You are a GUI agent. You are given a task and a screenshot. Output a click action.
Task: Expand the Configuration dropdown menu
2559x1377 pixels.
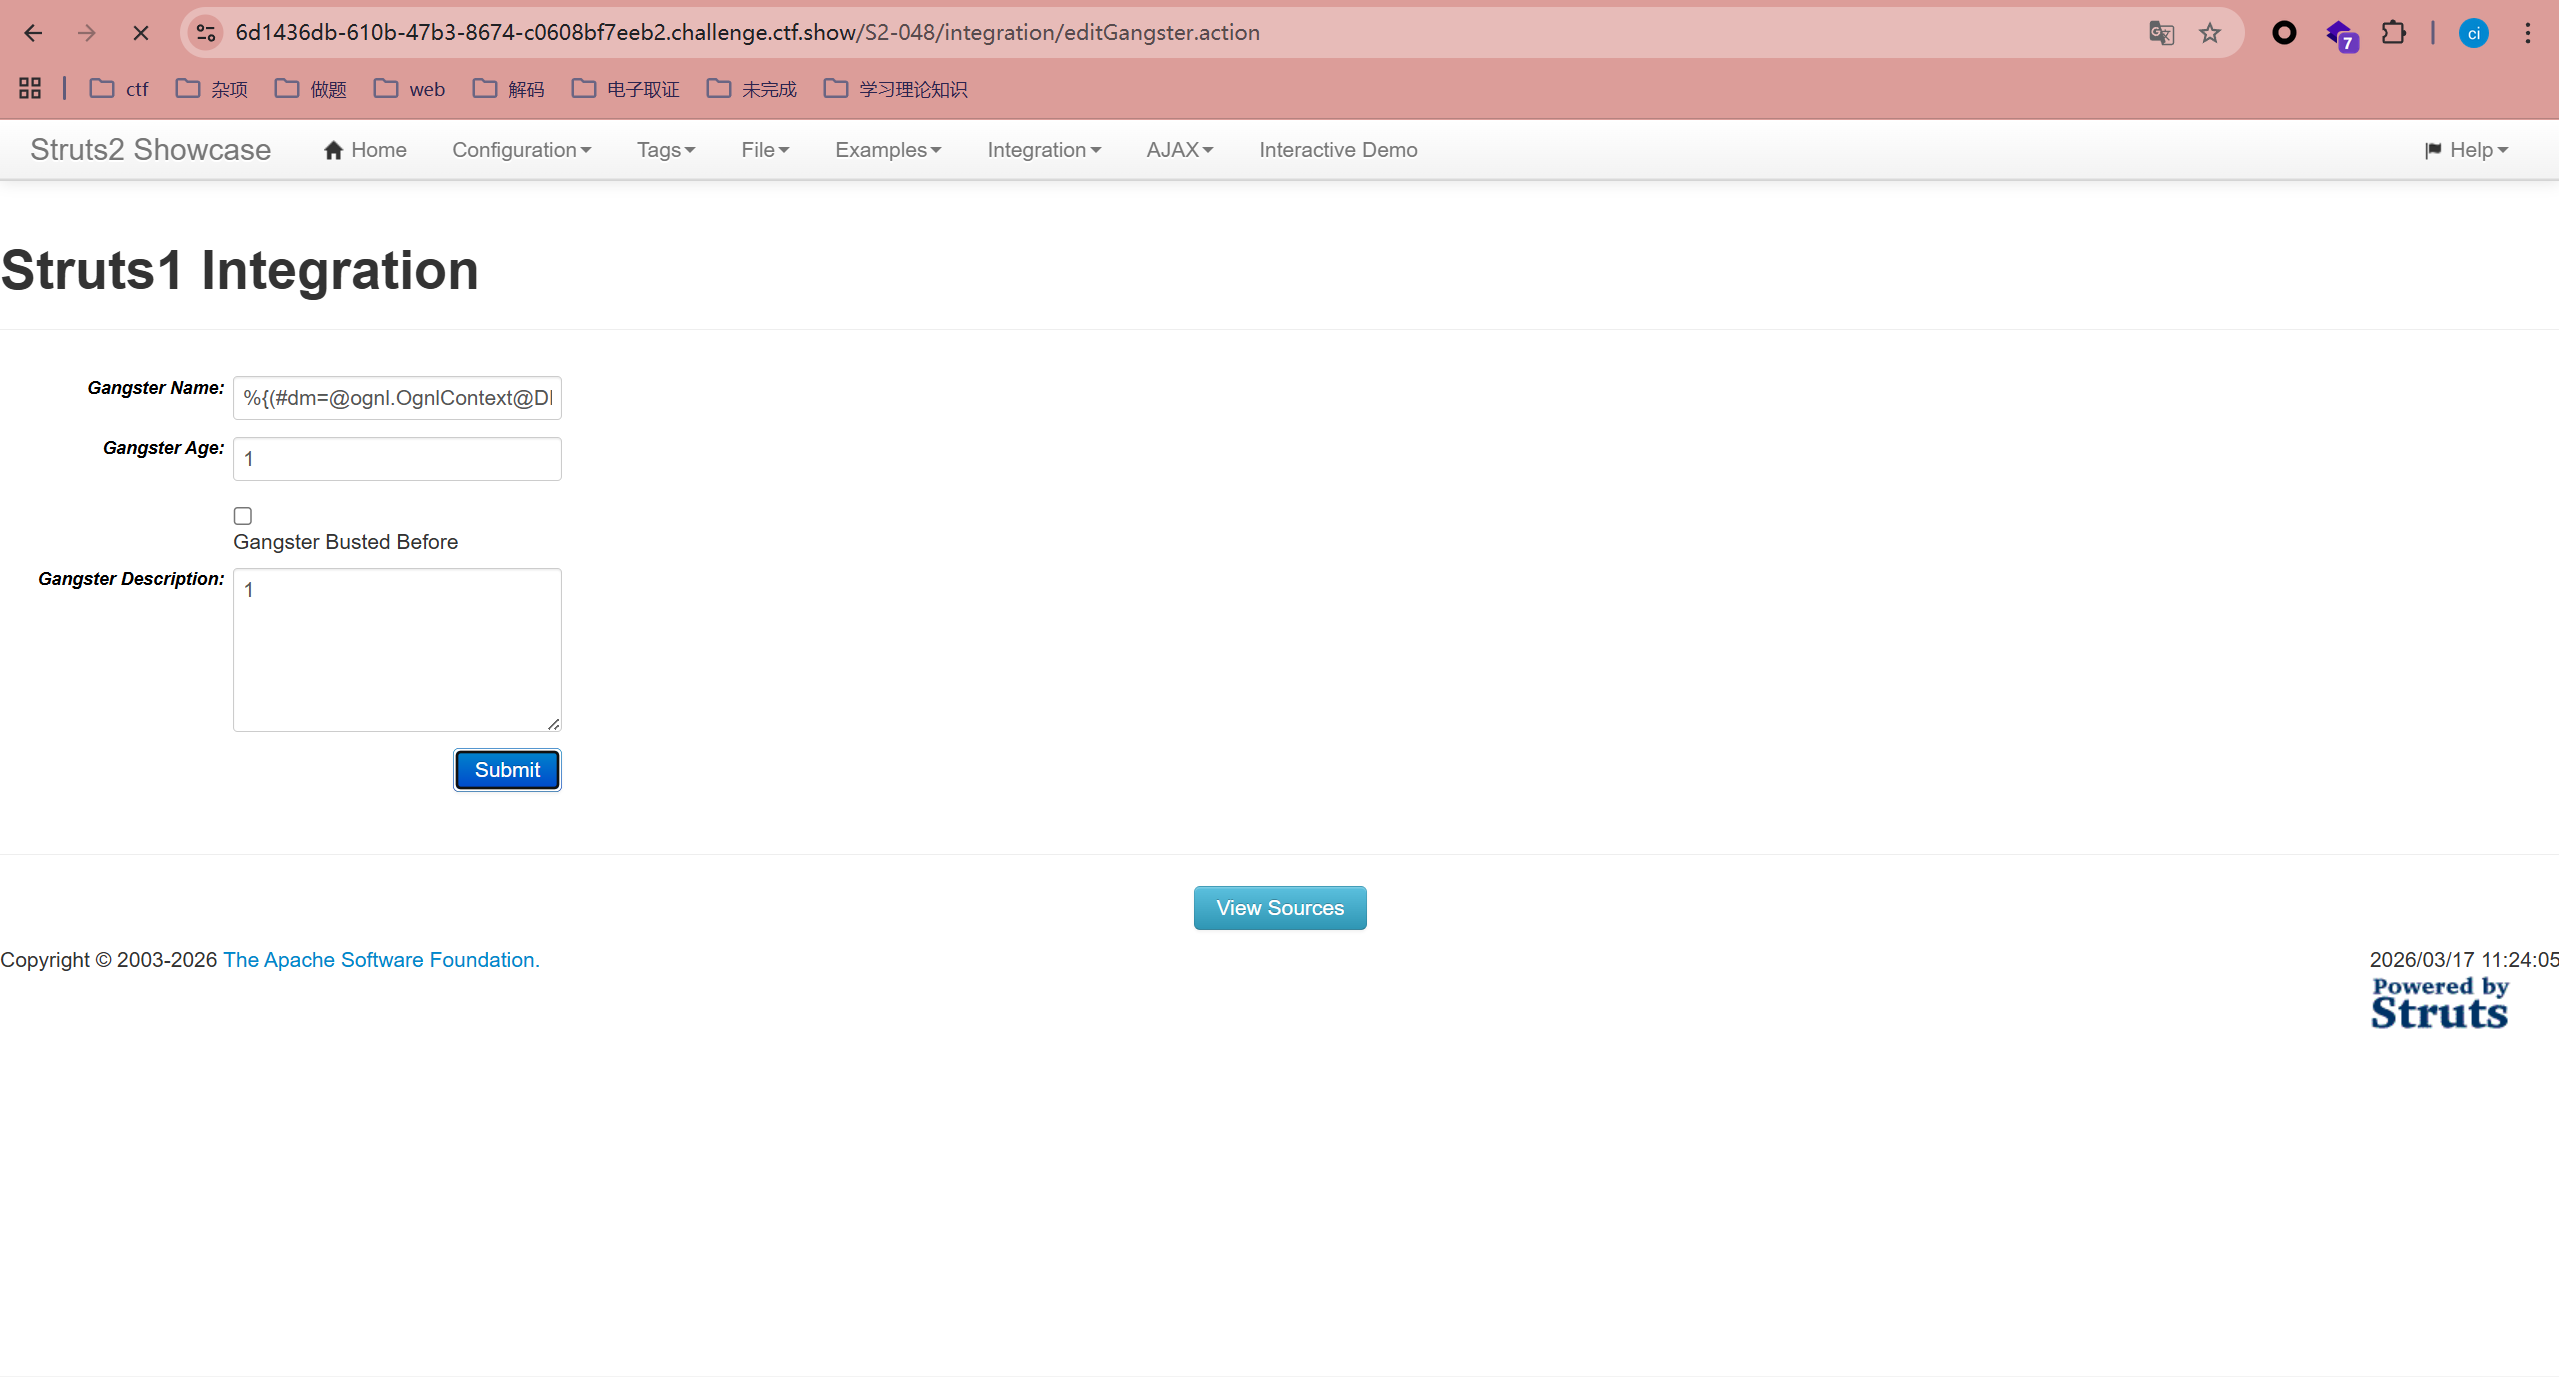(521, 150)
